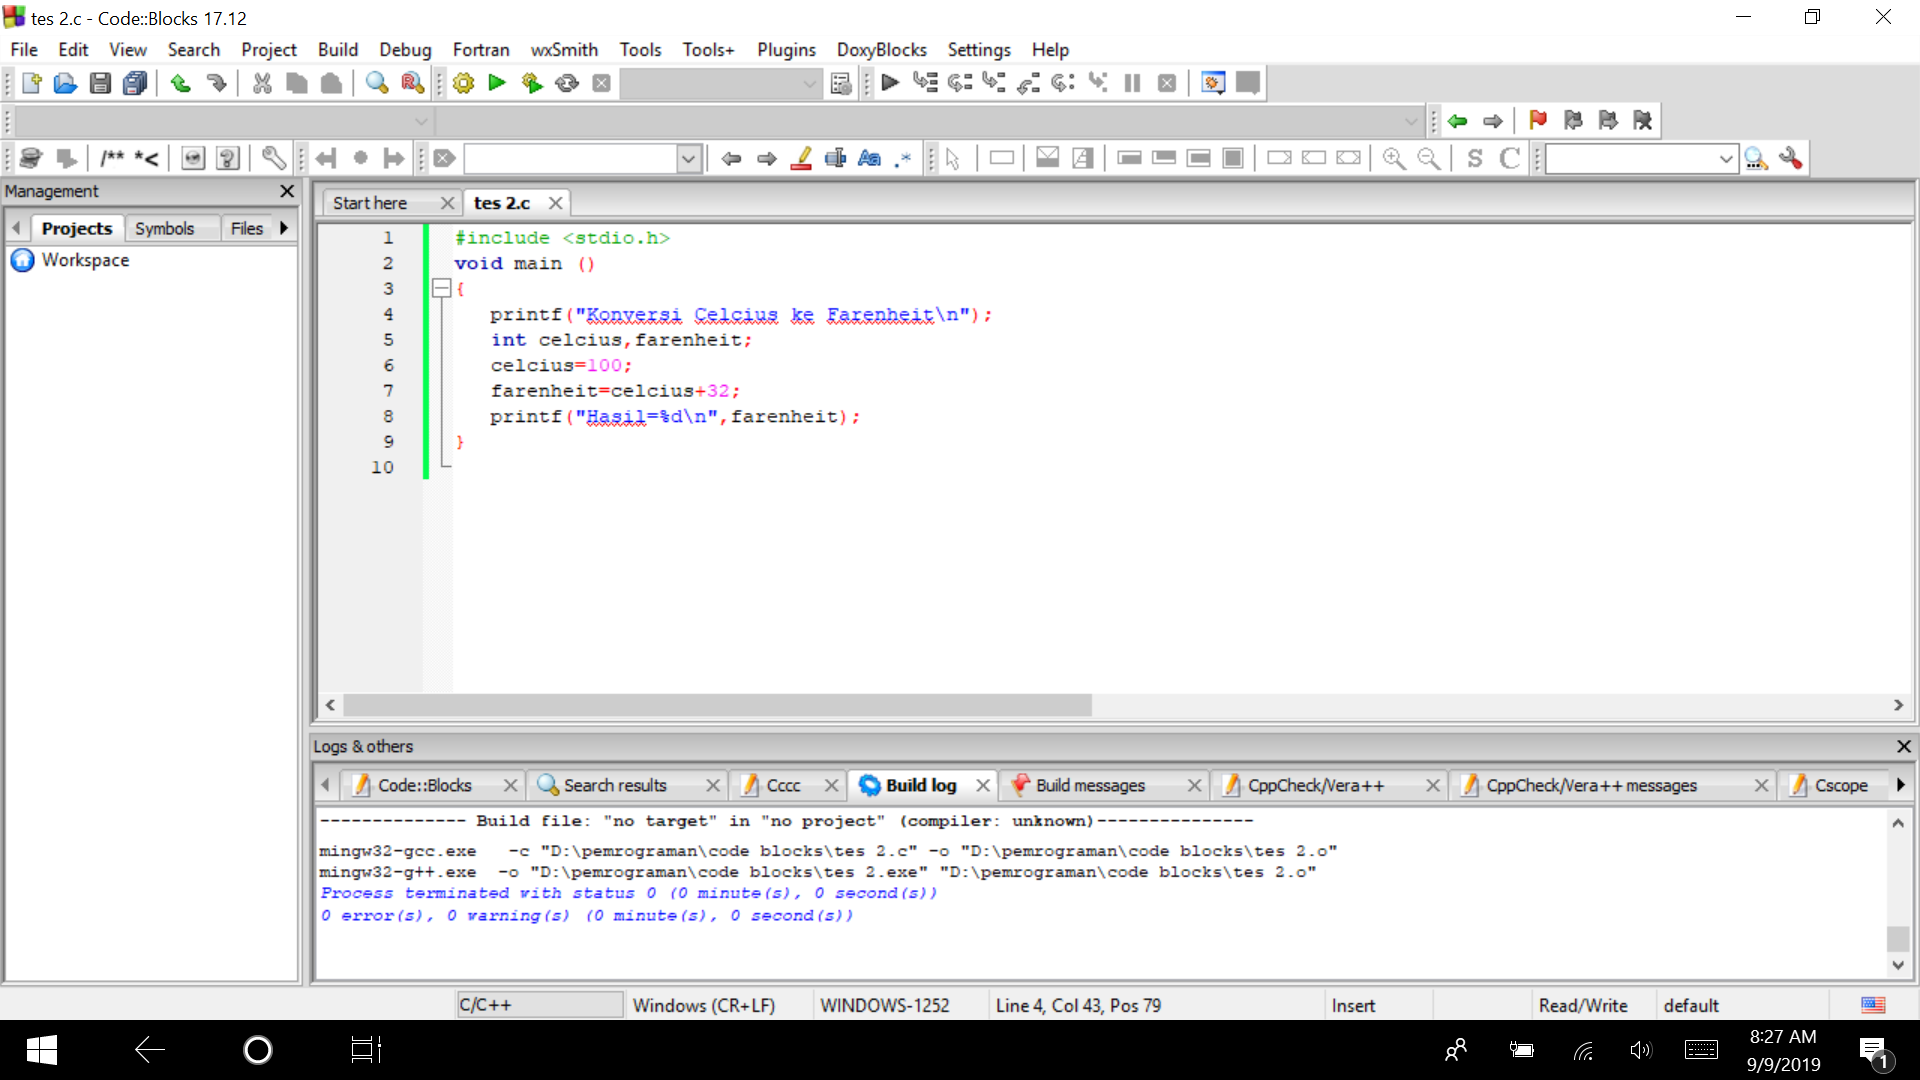The width and height of the screenshot is (1920, 1080).
Task: Collapse the code fold at line 3
Action: click(441, 288)
